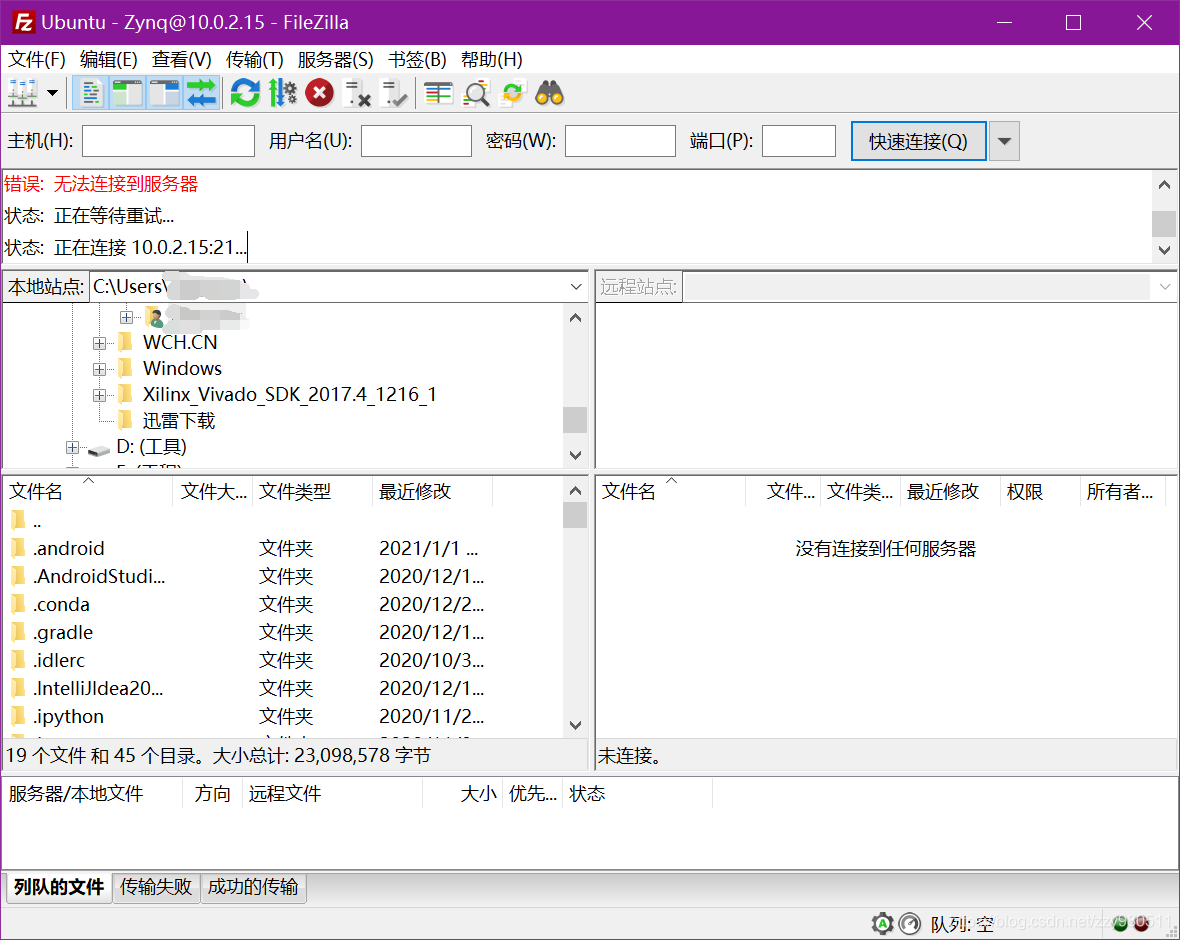This screenshot has height=940, width=1180.
Task: Click status bar gear settings icon
Action: tap(882, 923)
